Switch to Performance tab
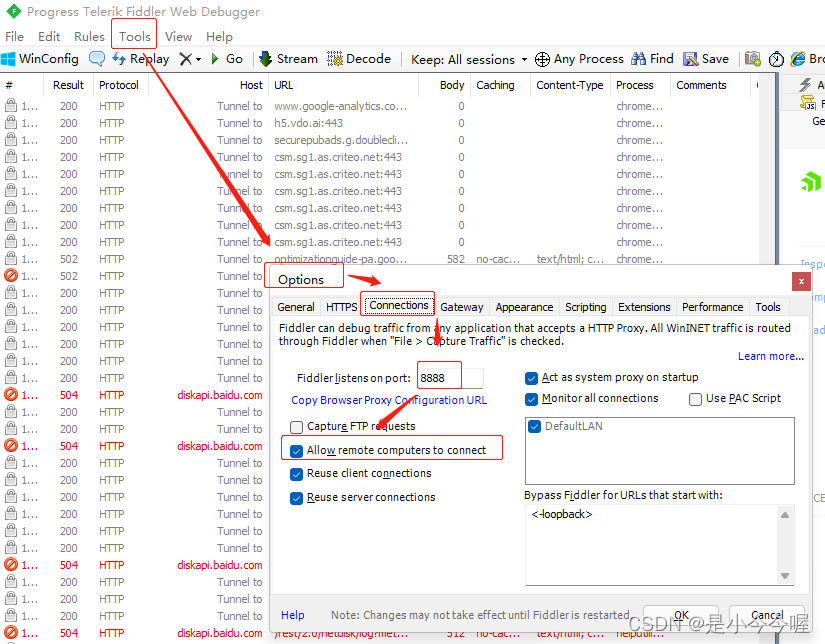 pyautogui.click(x=712, y=307)
